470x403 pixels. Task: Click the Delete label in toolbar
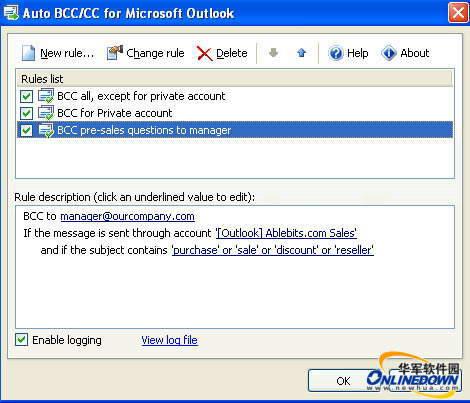pos(232,53)
